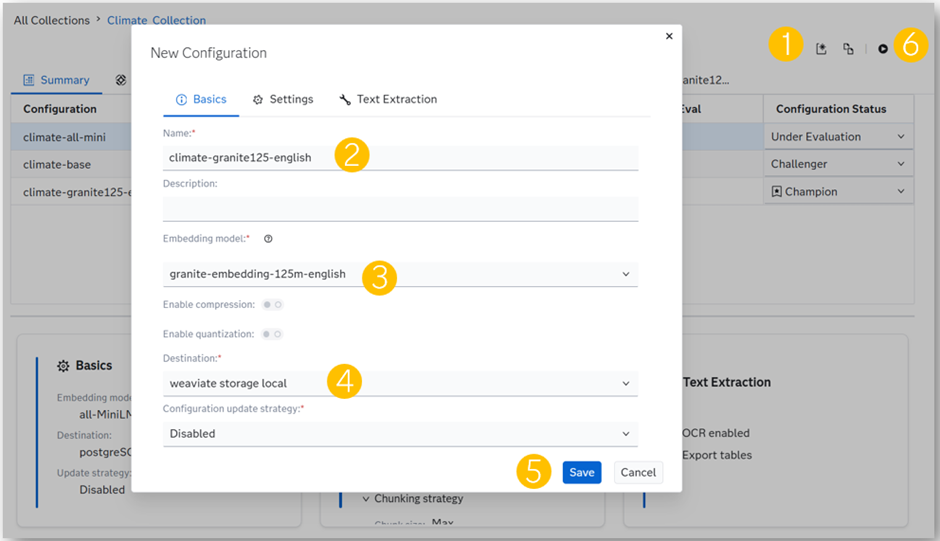The image size is (940, 541).
Task: Click the help icon beside Embedding model
Action: pyautogui.click(x=268, y=239)
